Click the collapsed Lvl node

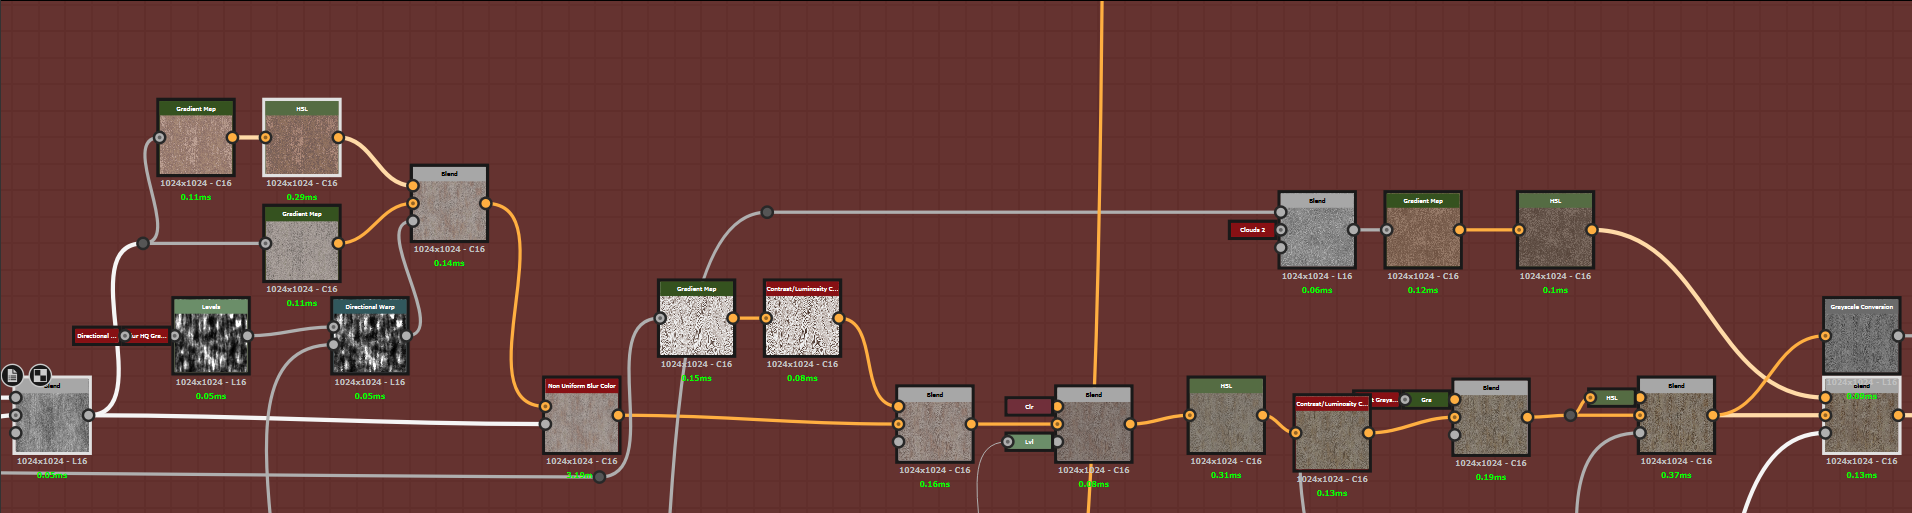pos(1030,442)
